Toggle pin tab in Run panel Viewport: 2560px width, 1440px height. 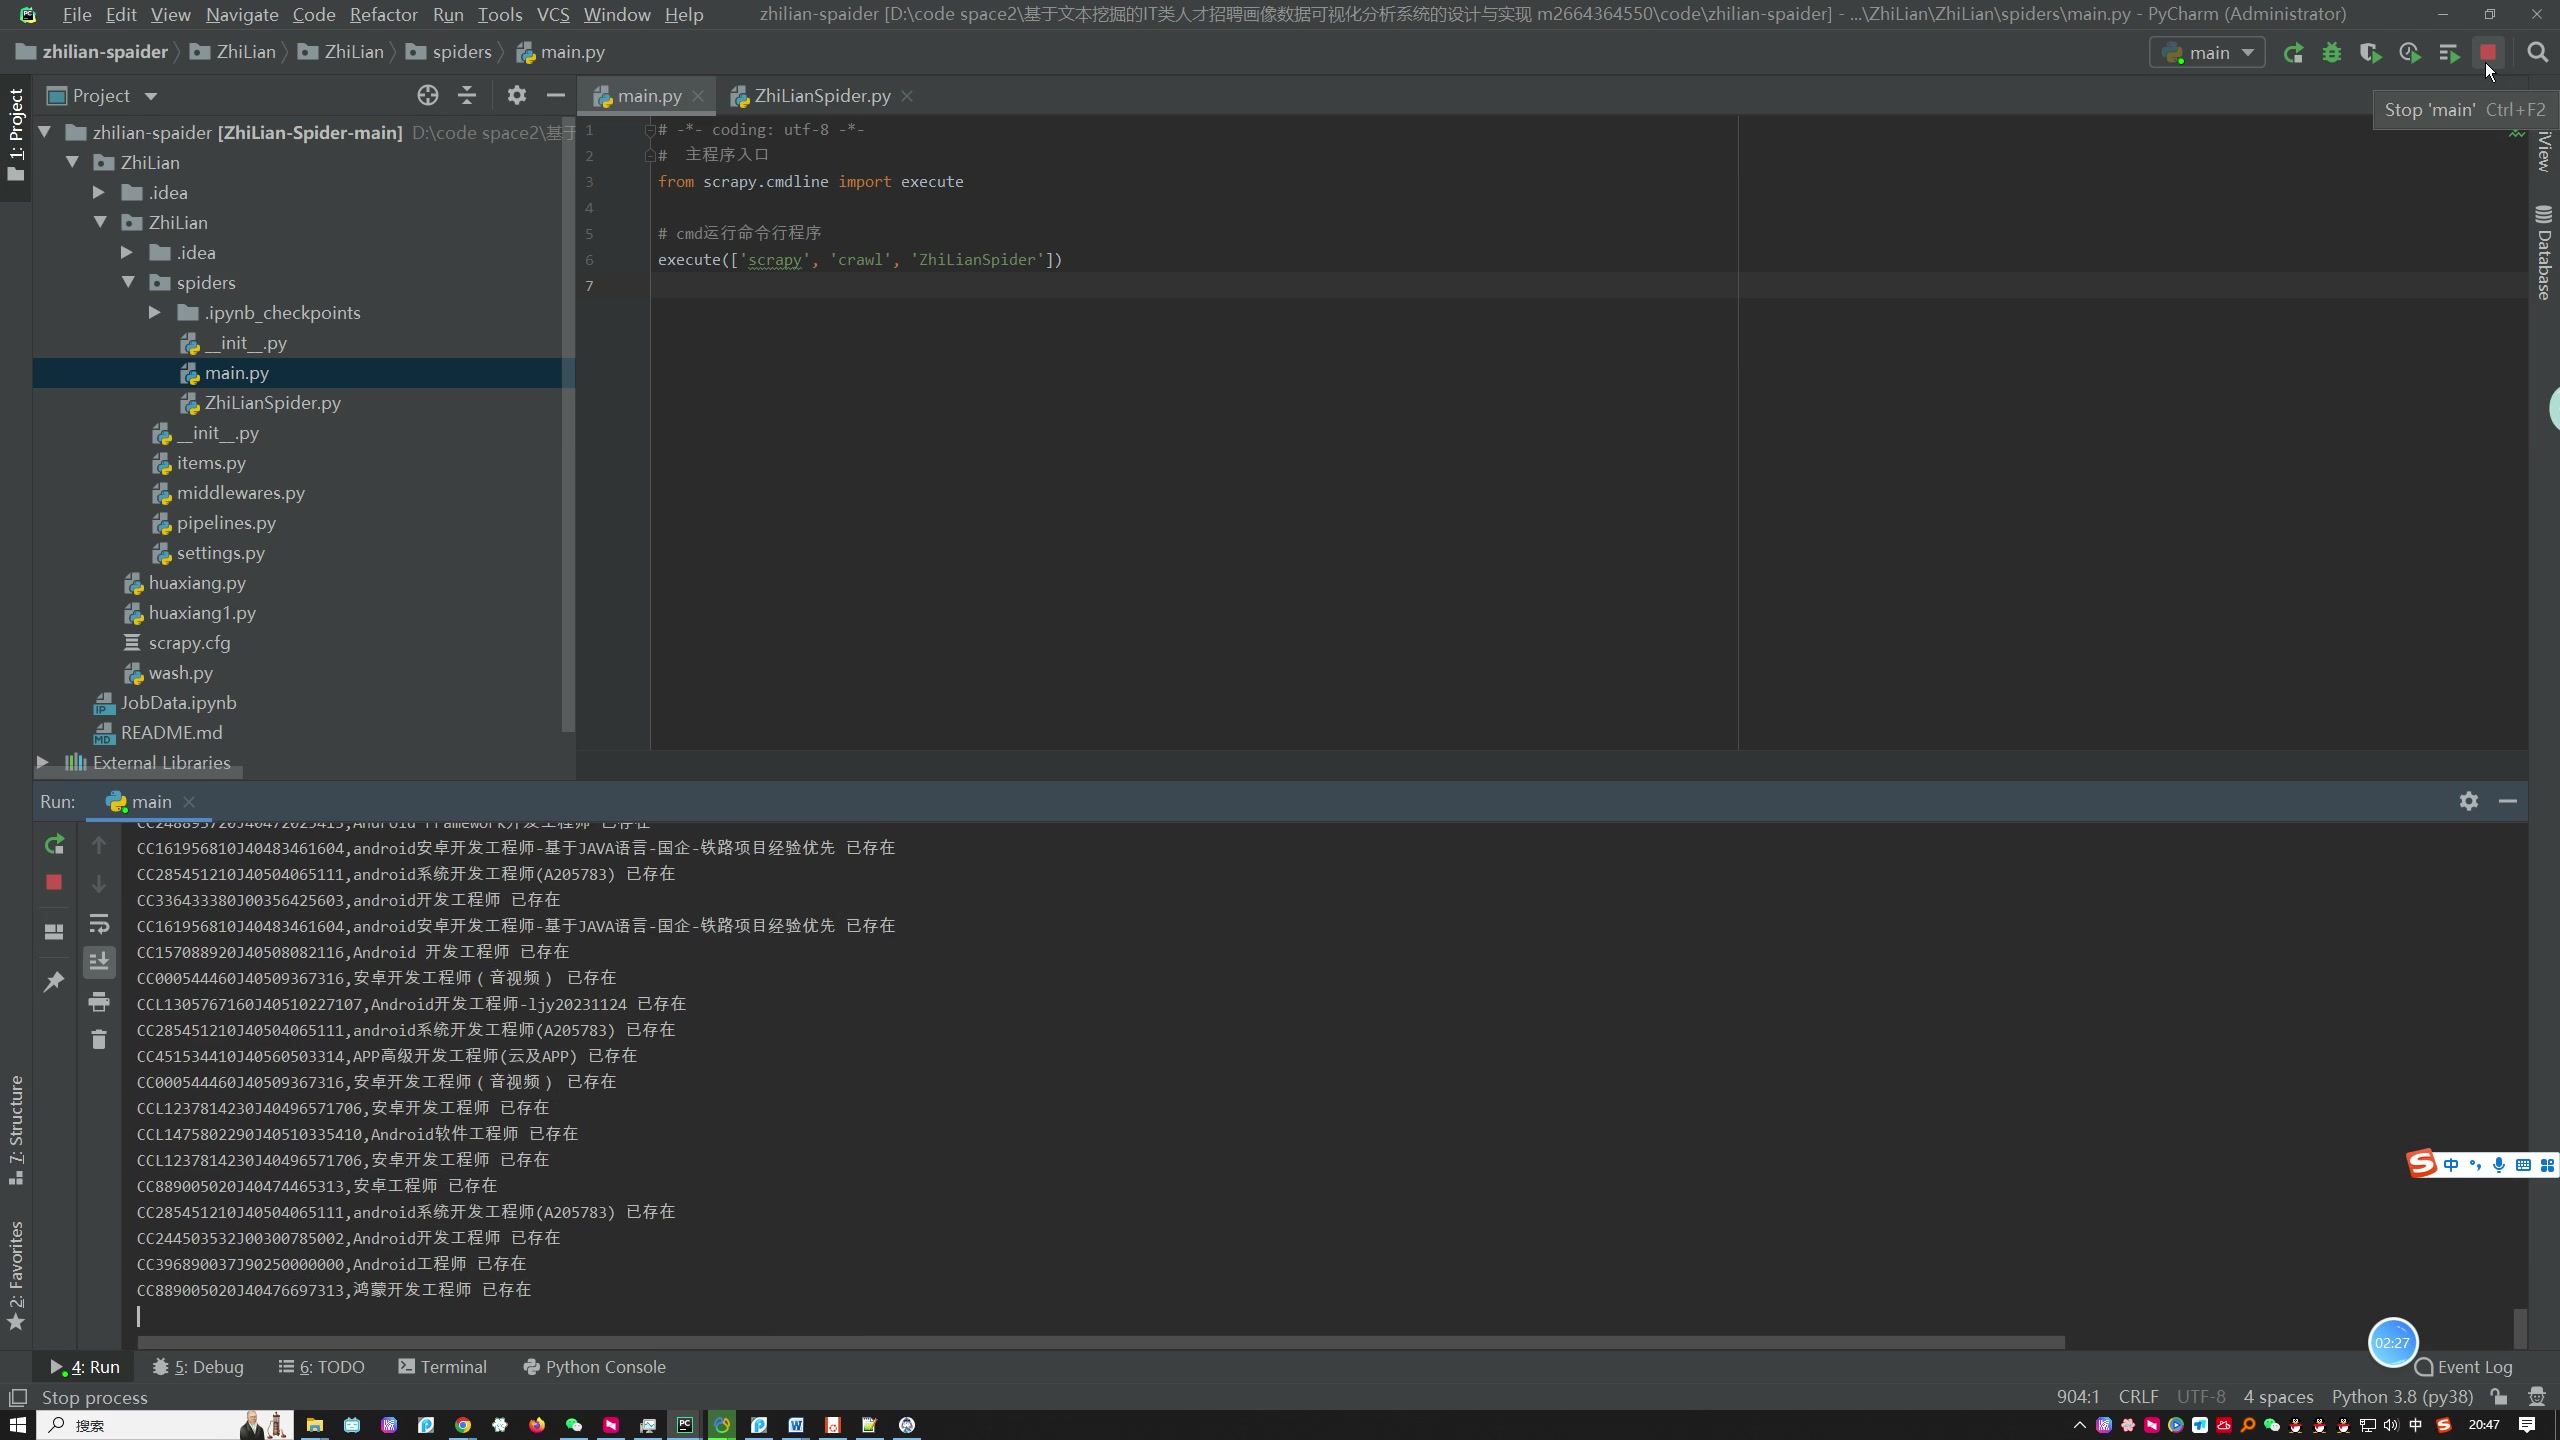[54, 982]
